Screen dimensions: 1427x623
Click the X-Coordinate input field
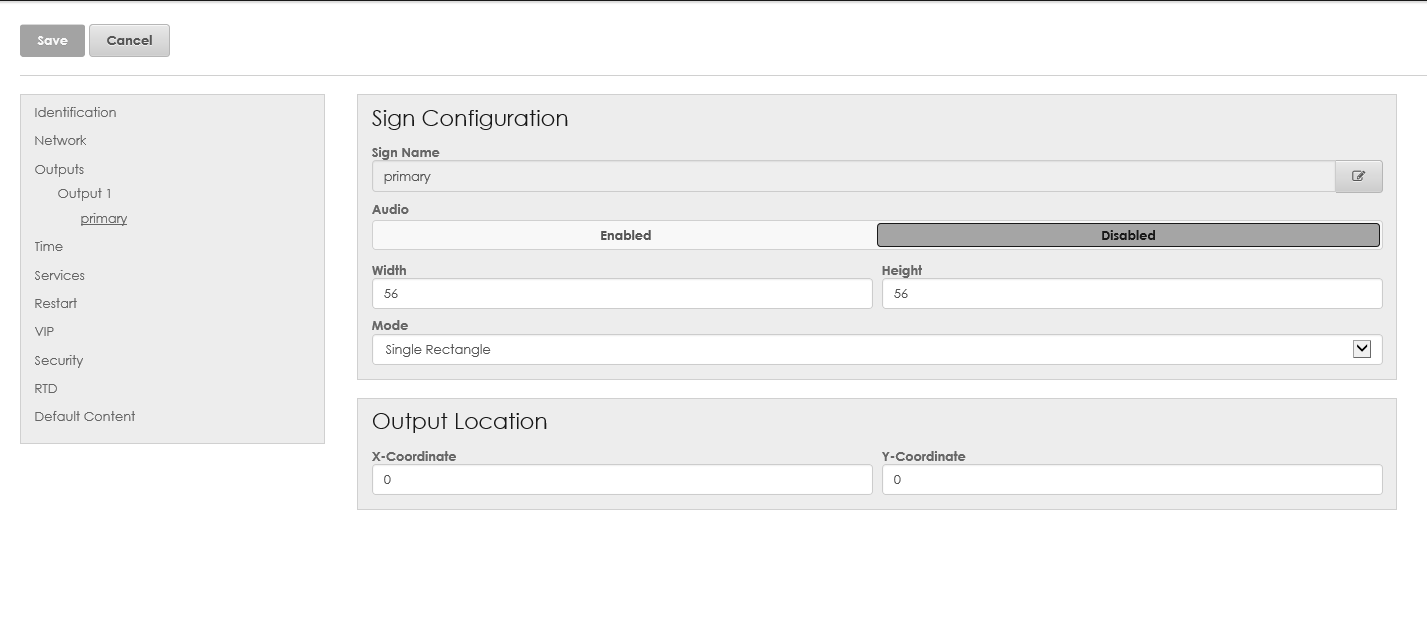[622, 480]
